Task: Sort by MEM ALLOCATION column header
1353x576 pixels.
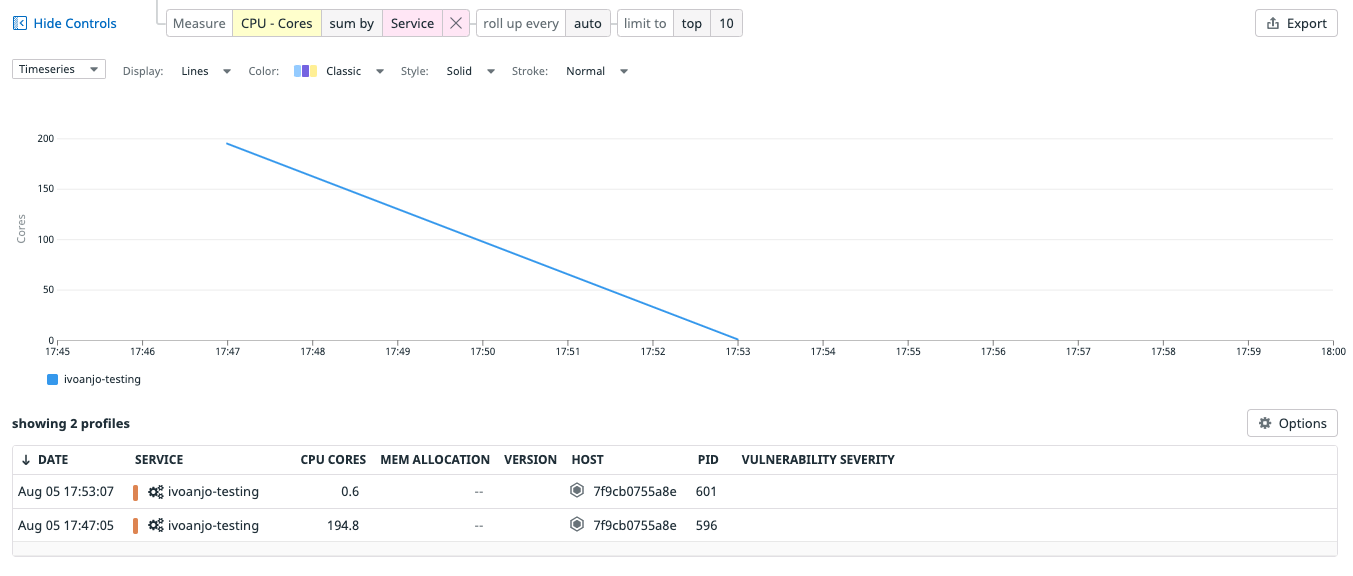Action: point(435,460)
